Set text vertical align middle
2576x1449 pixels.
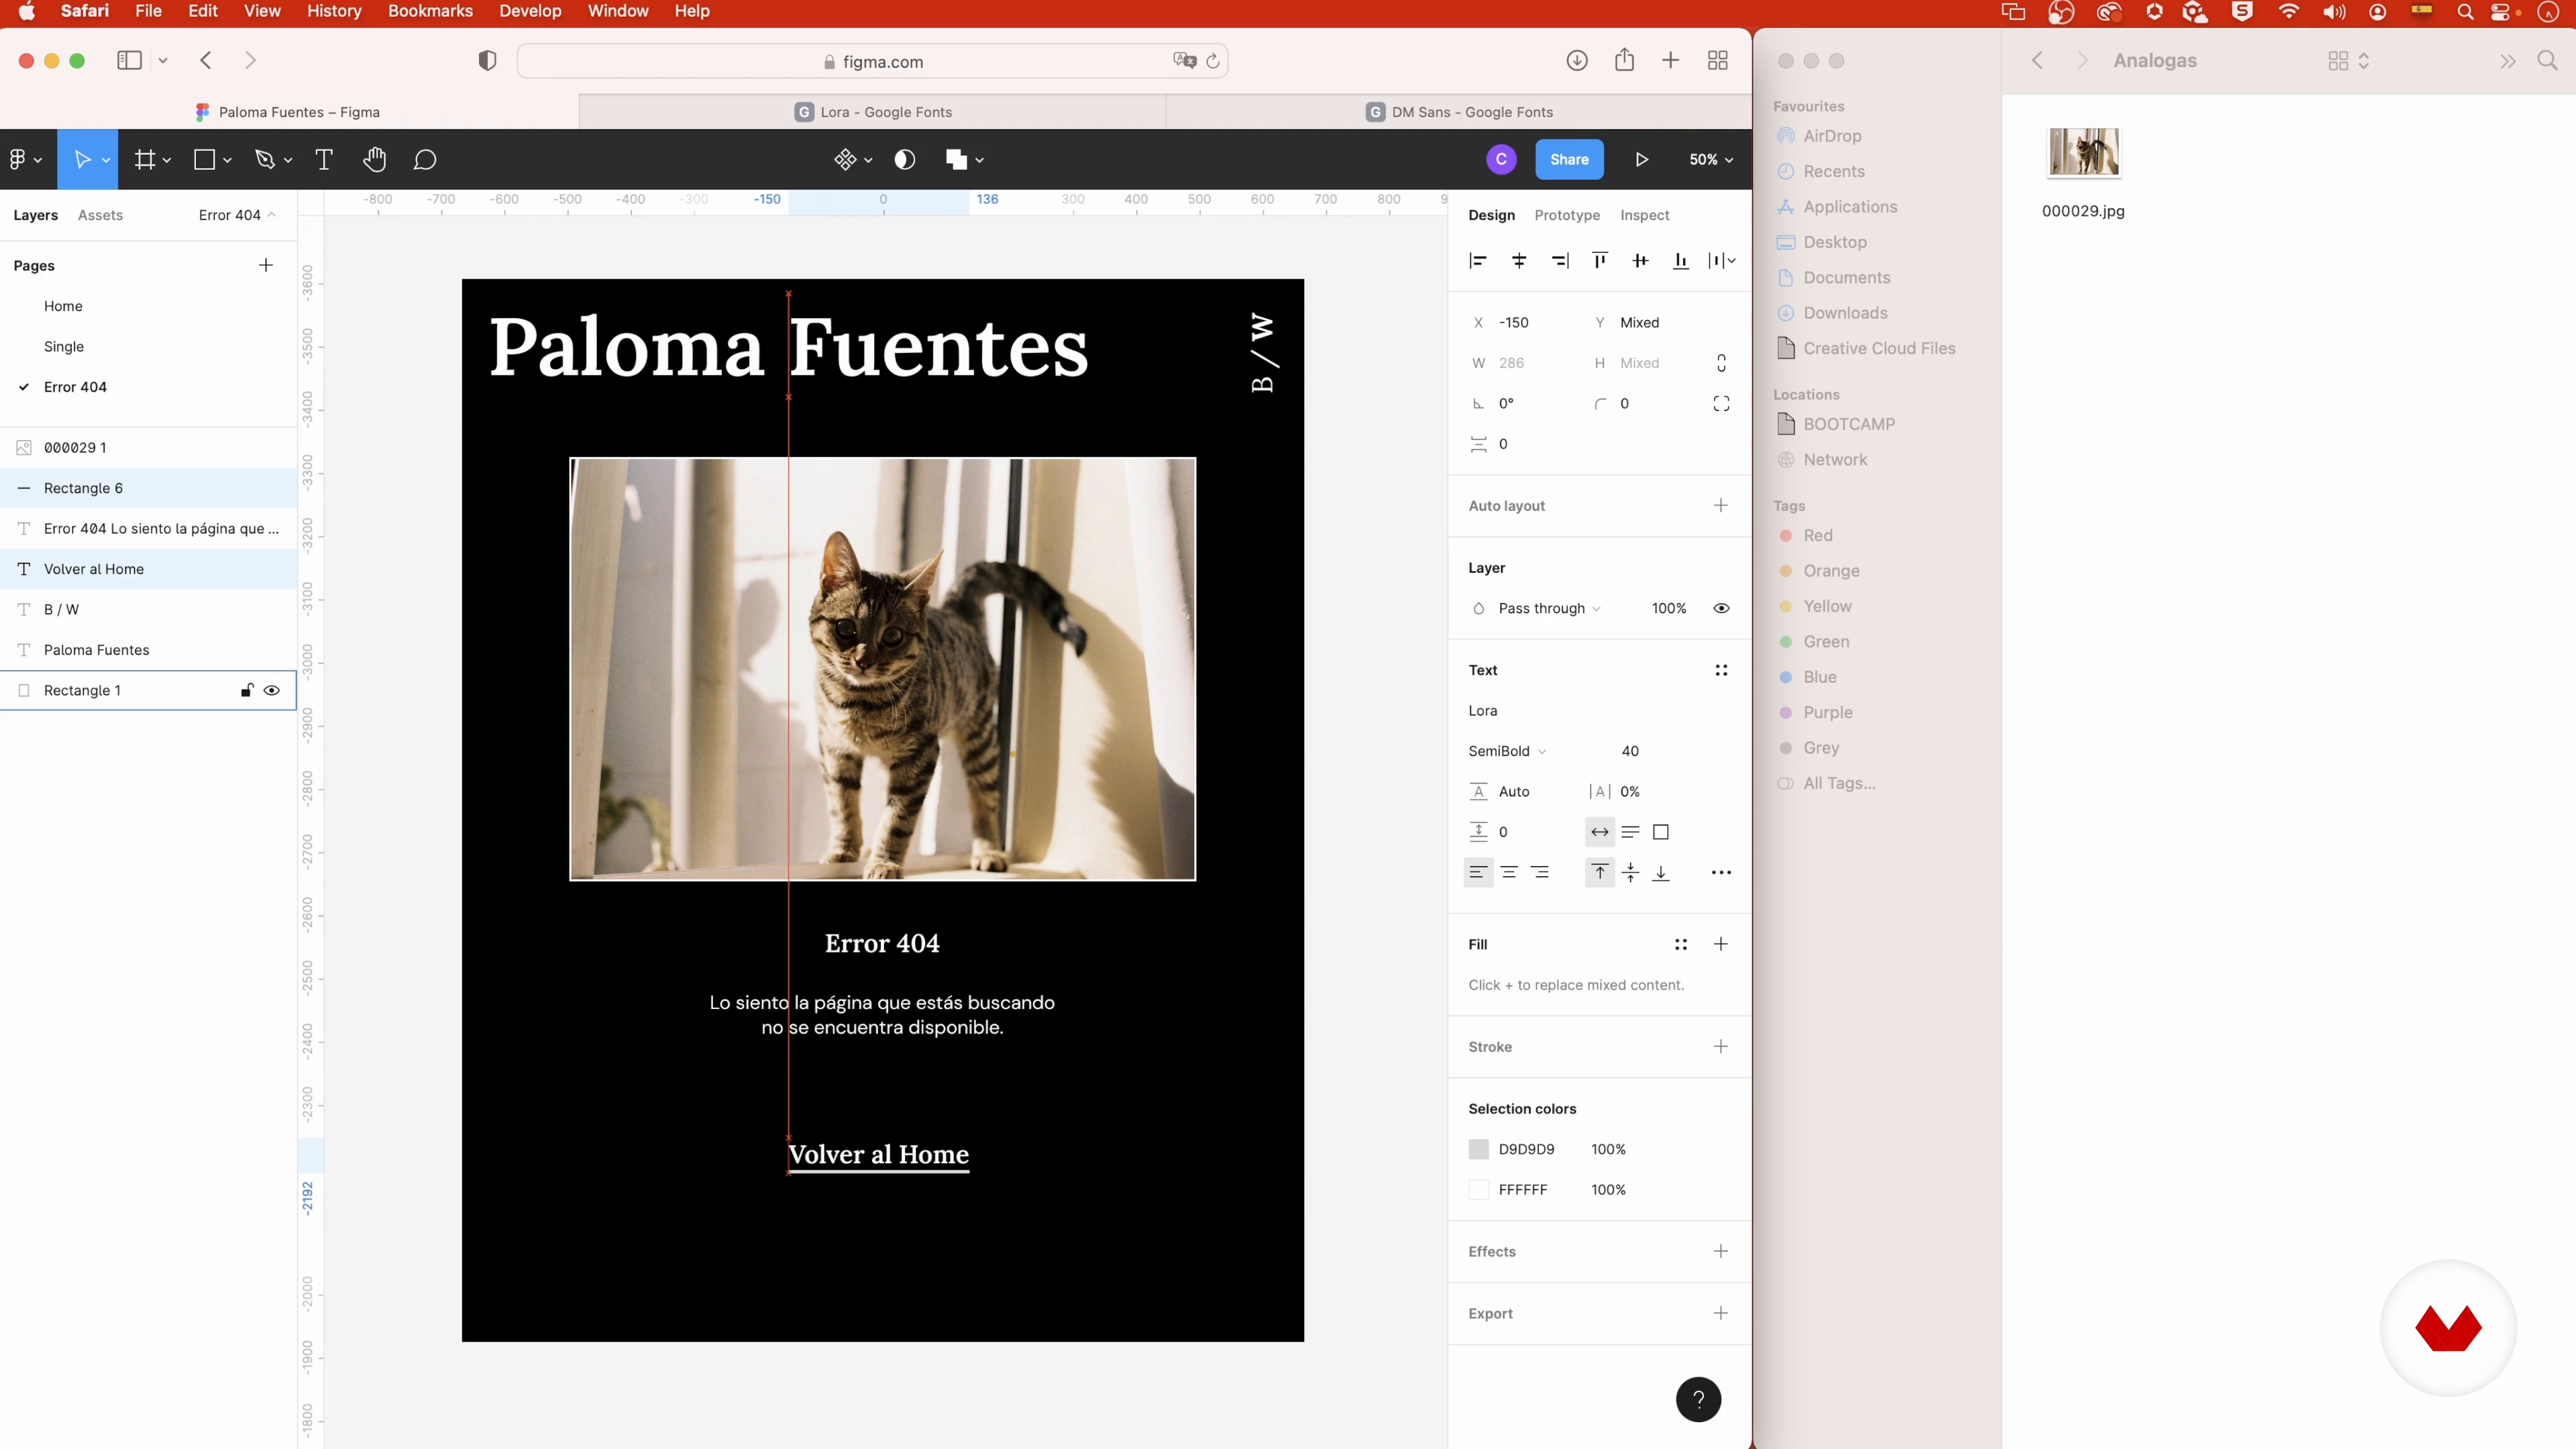pyautogui.click(x=1630, y=873)
